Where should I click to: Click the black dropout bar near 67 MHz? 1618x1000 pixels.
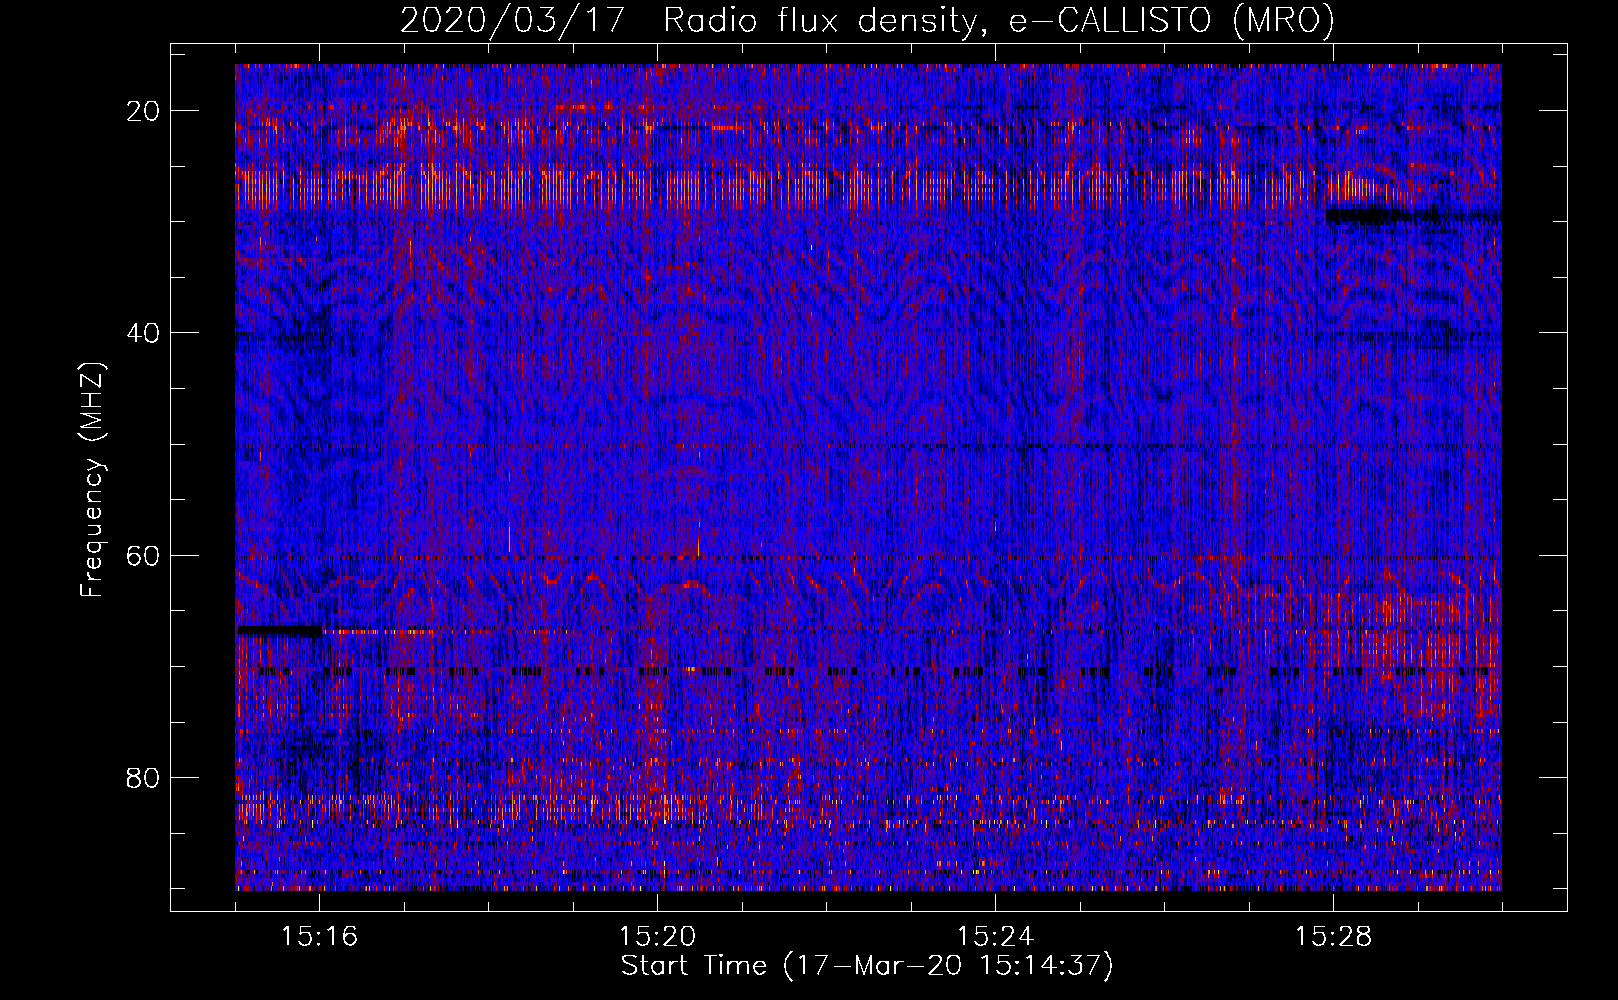tap(279, 631)
